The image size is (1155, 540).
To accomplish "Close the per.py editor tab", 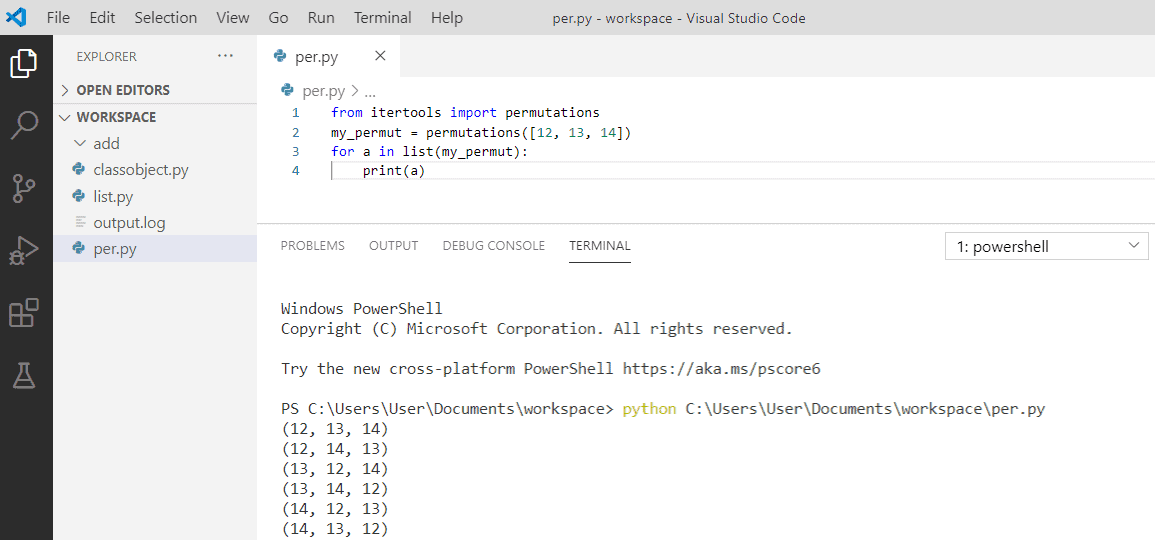I will pos(380,56).
